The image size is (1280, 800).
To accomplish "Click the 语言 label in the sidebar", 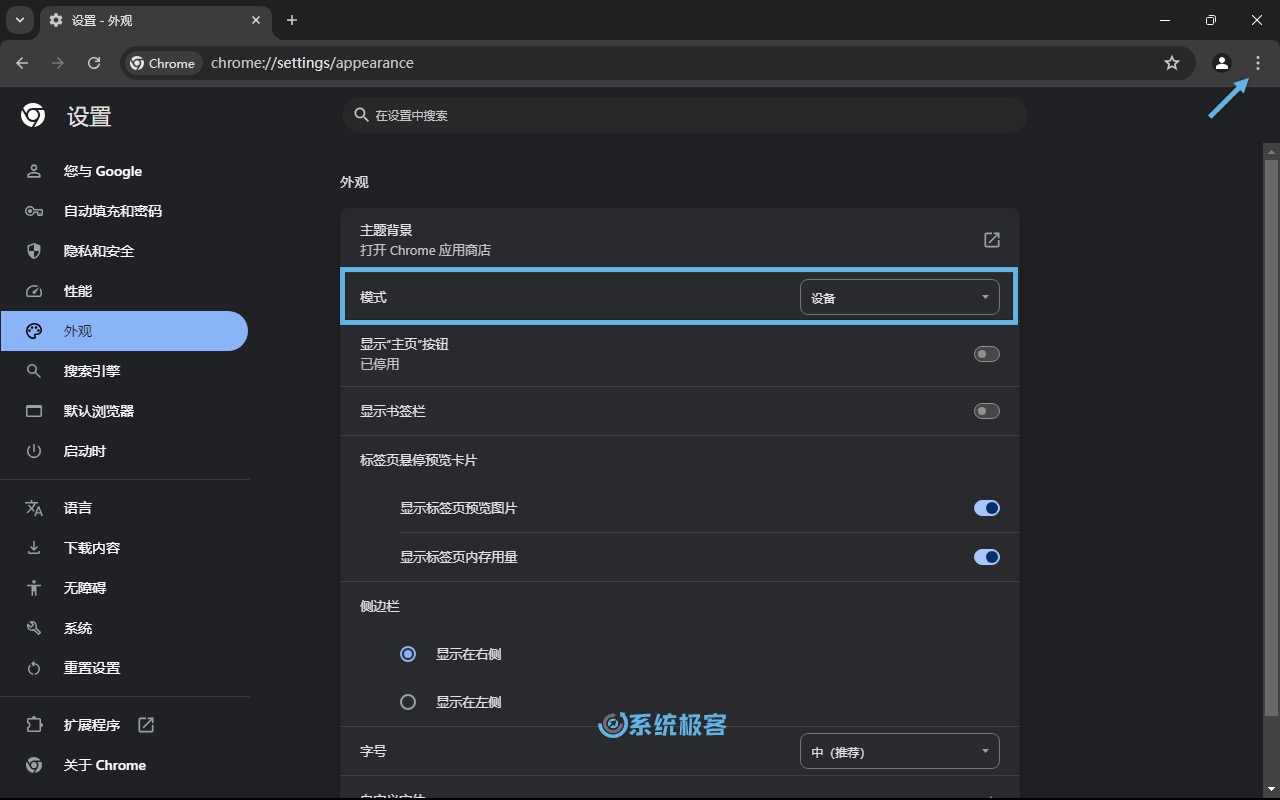I will coord(78,508).
